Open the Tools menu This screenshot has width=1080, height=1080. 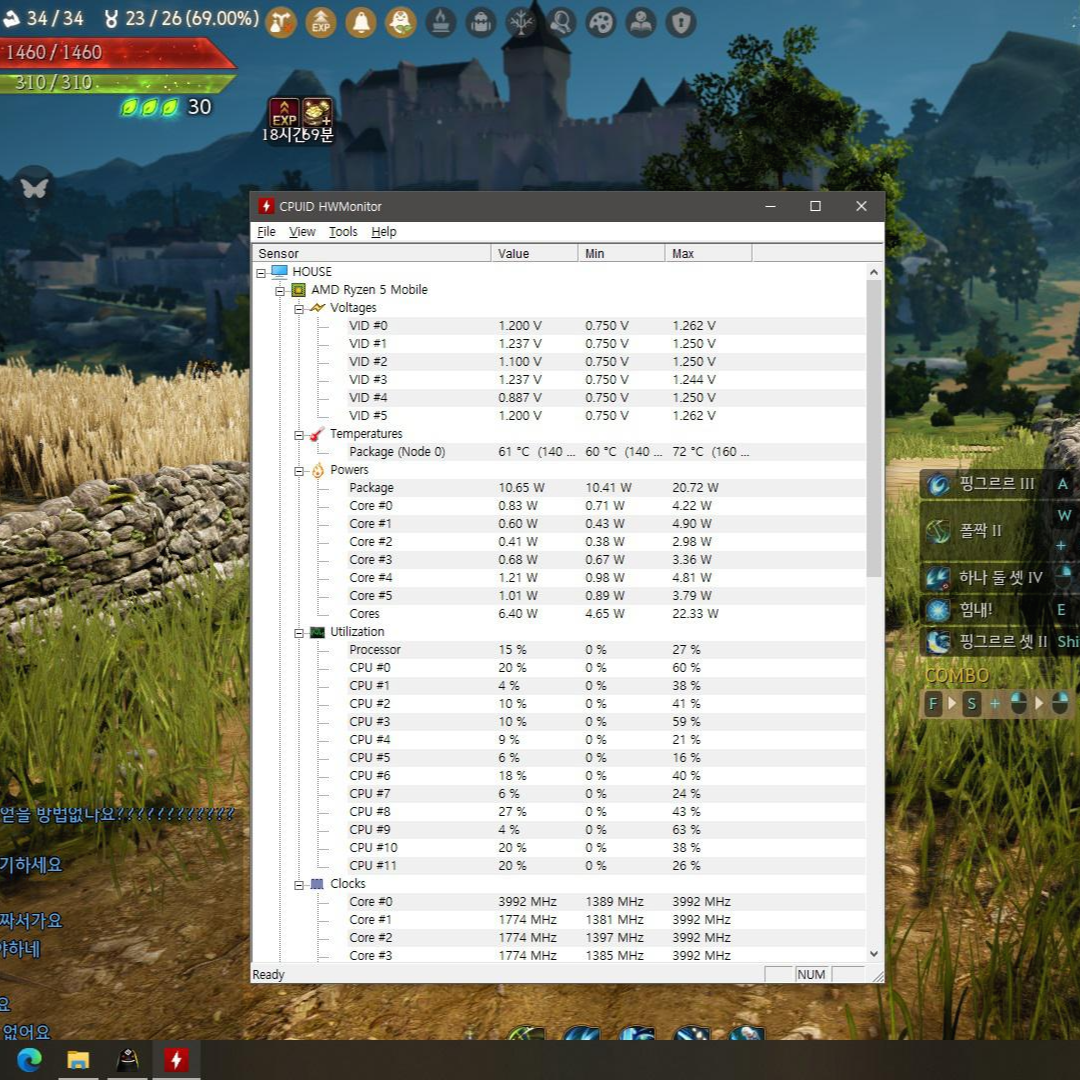(x=343, y=231)
